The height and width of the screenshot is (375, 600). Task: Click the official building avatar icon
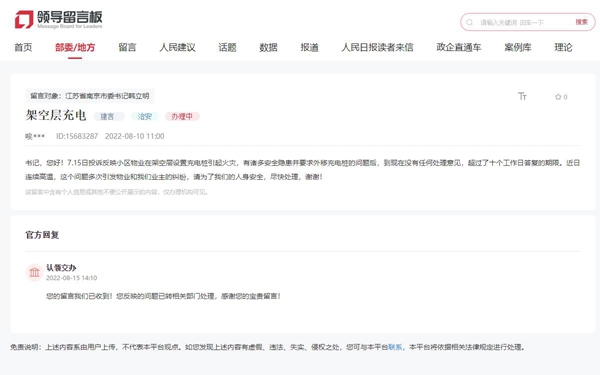pos(34,272)
